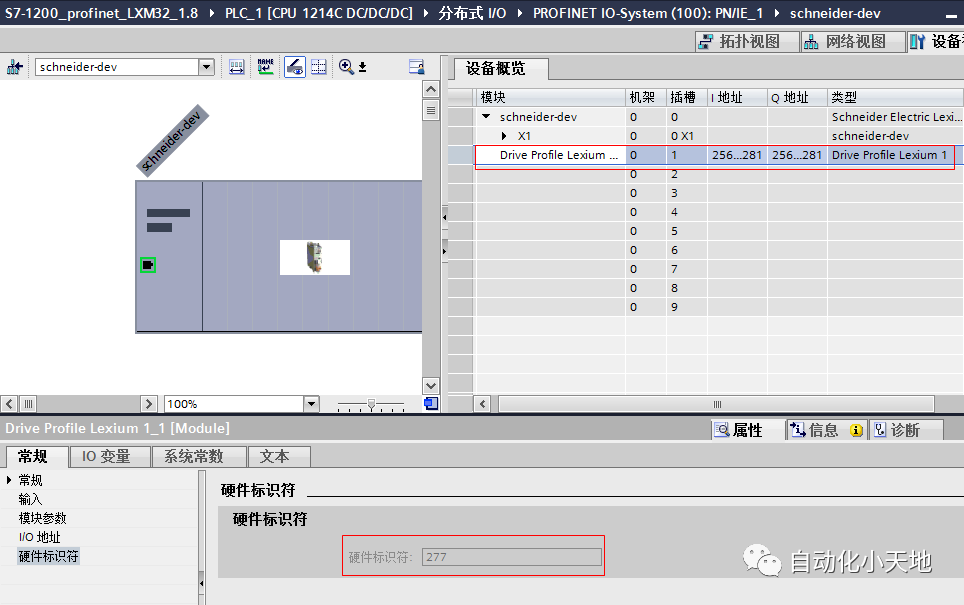
Task: Expand the X1 interface tree row
Action: pos(505,136)
